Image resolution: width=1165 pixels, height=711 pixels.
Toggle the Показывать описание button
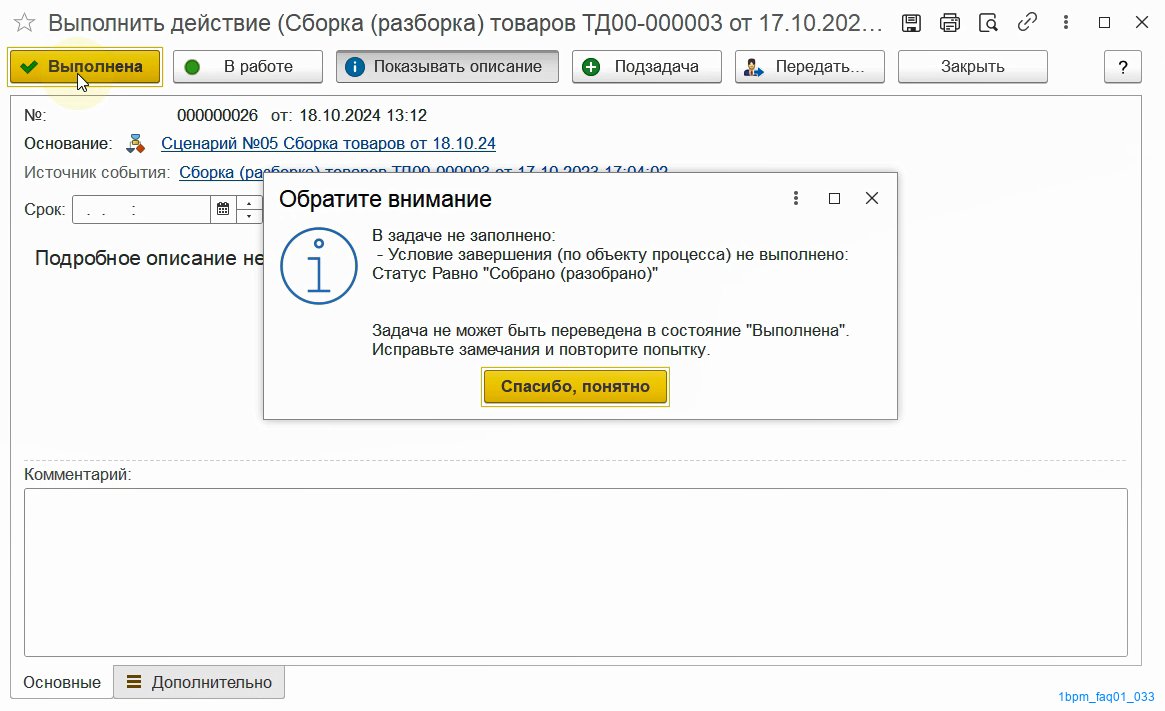click(447, 67)
